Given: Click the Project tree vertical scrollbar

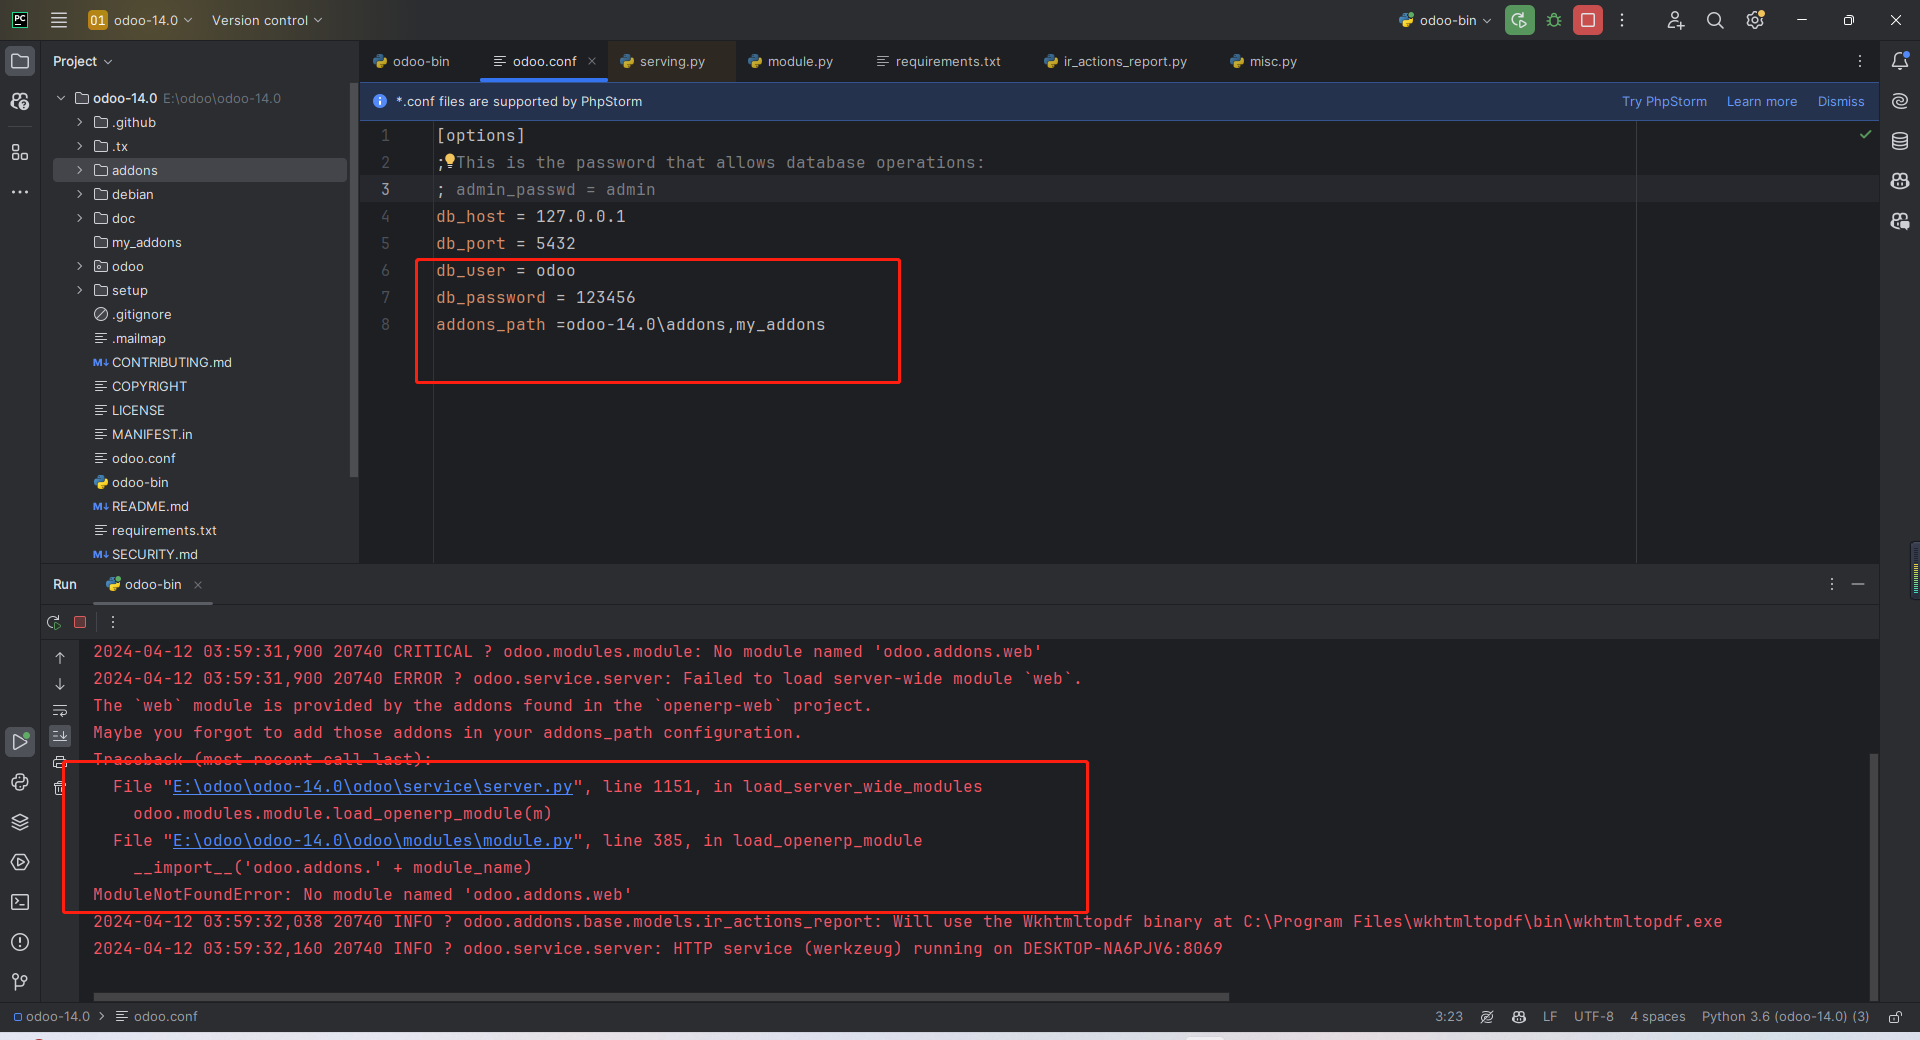Looking at the screenshot, I should click(x=353, y=280).
